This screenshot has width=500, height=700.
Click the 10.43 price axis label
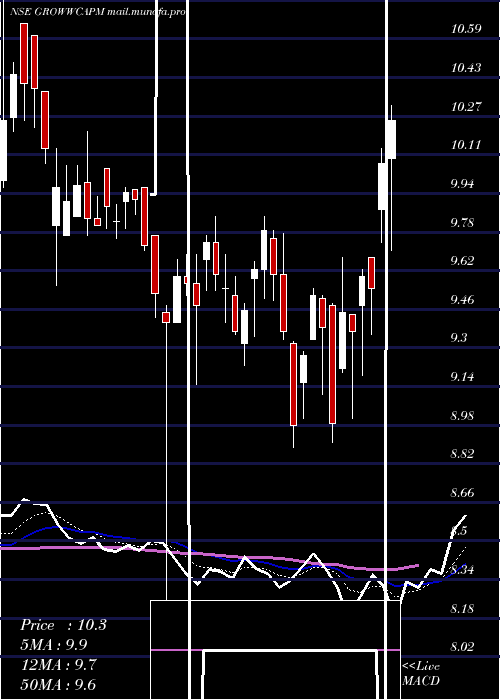[466, 68]
